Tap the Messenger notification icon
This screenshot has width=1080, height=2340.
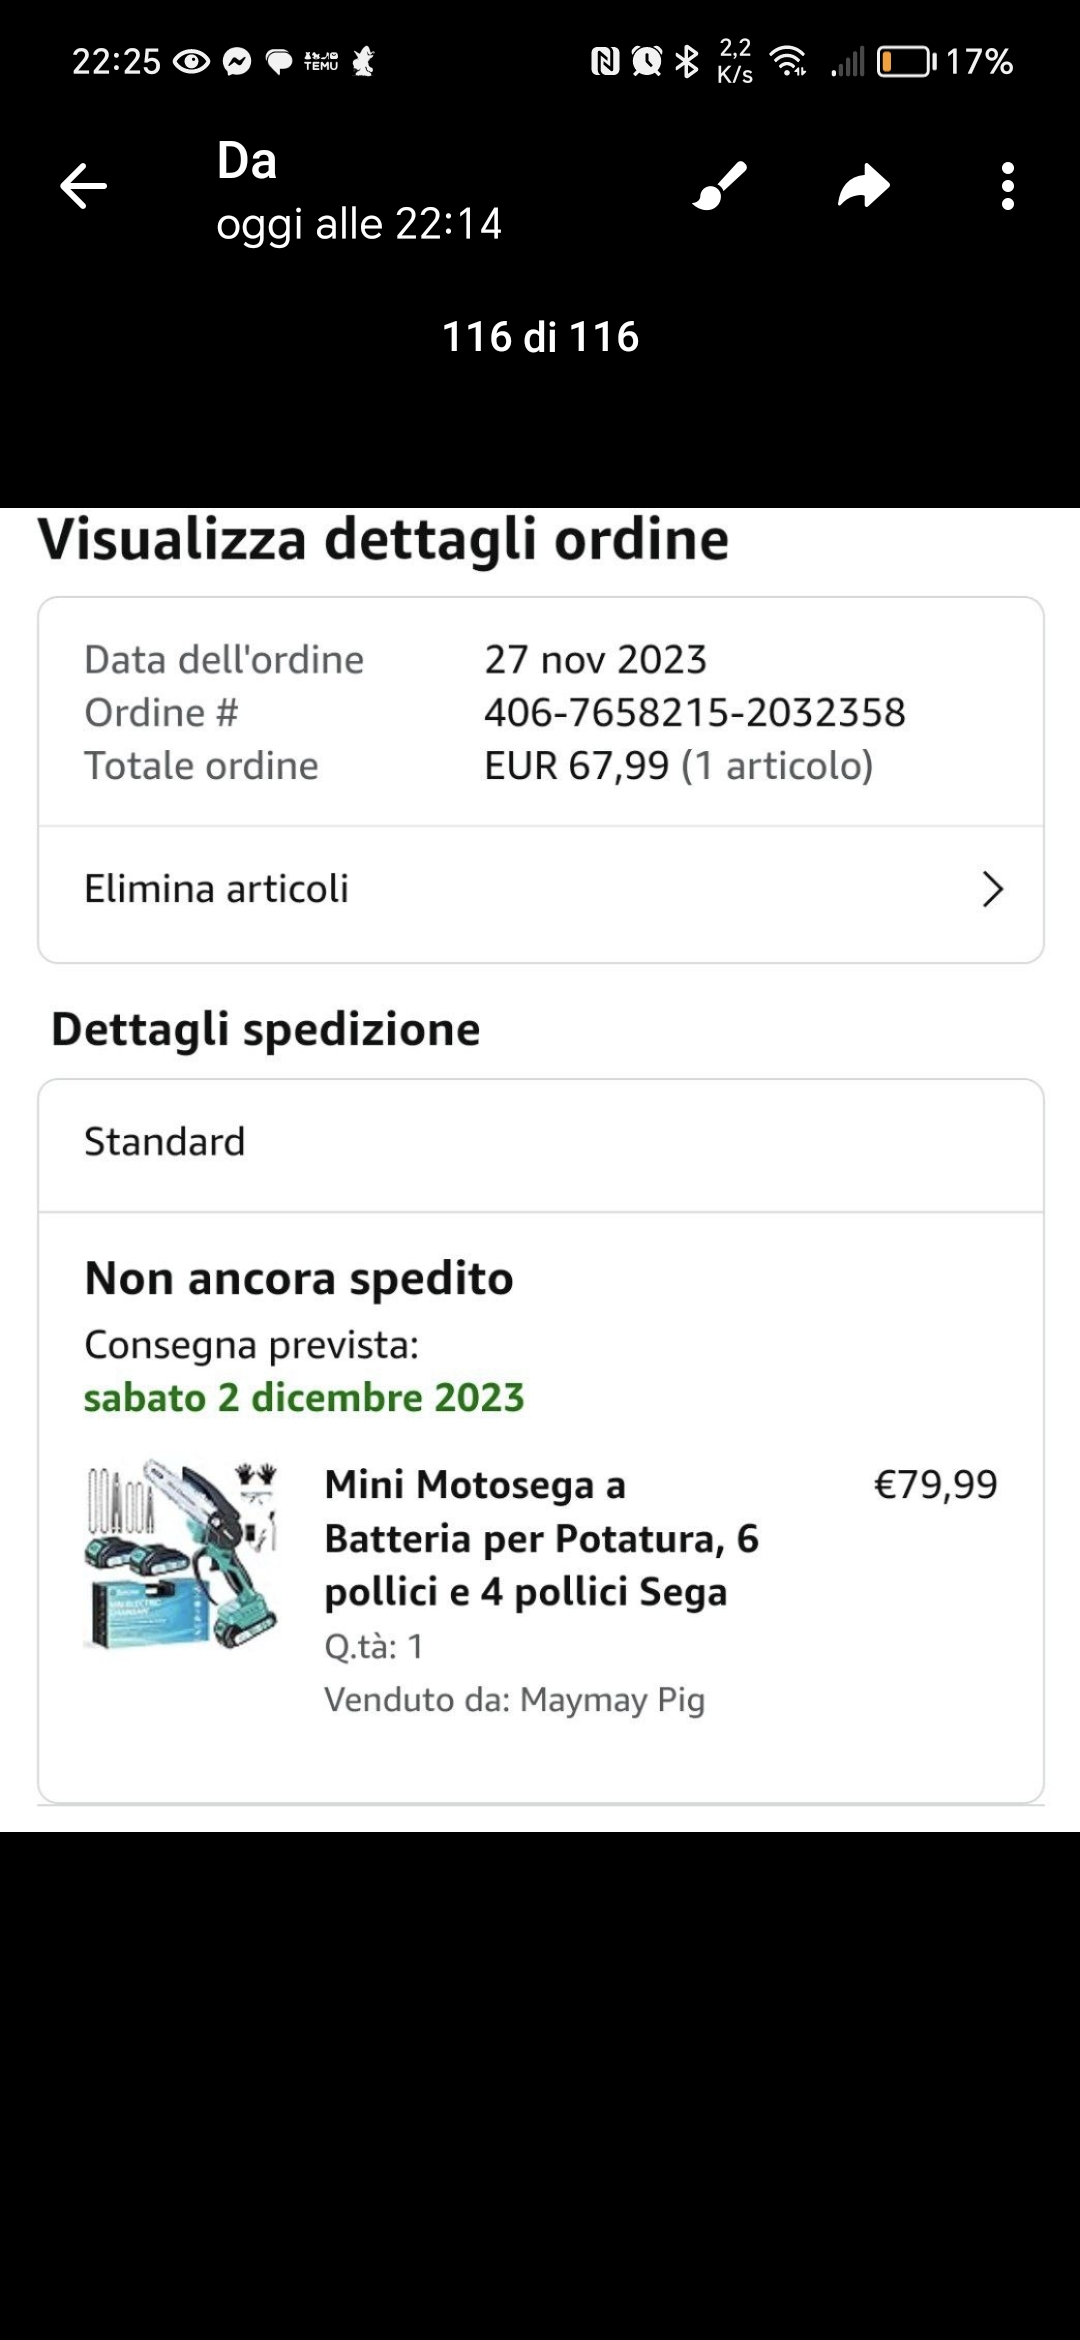237,62
